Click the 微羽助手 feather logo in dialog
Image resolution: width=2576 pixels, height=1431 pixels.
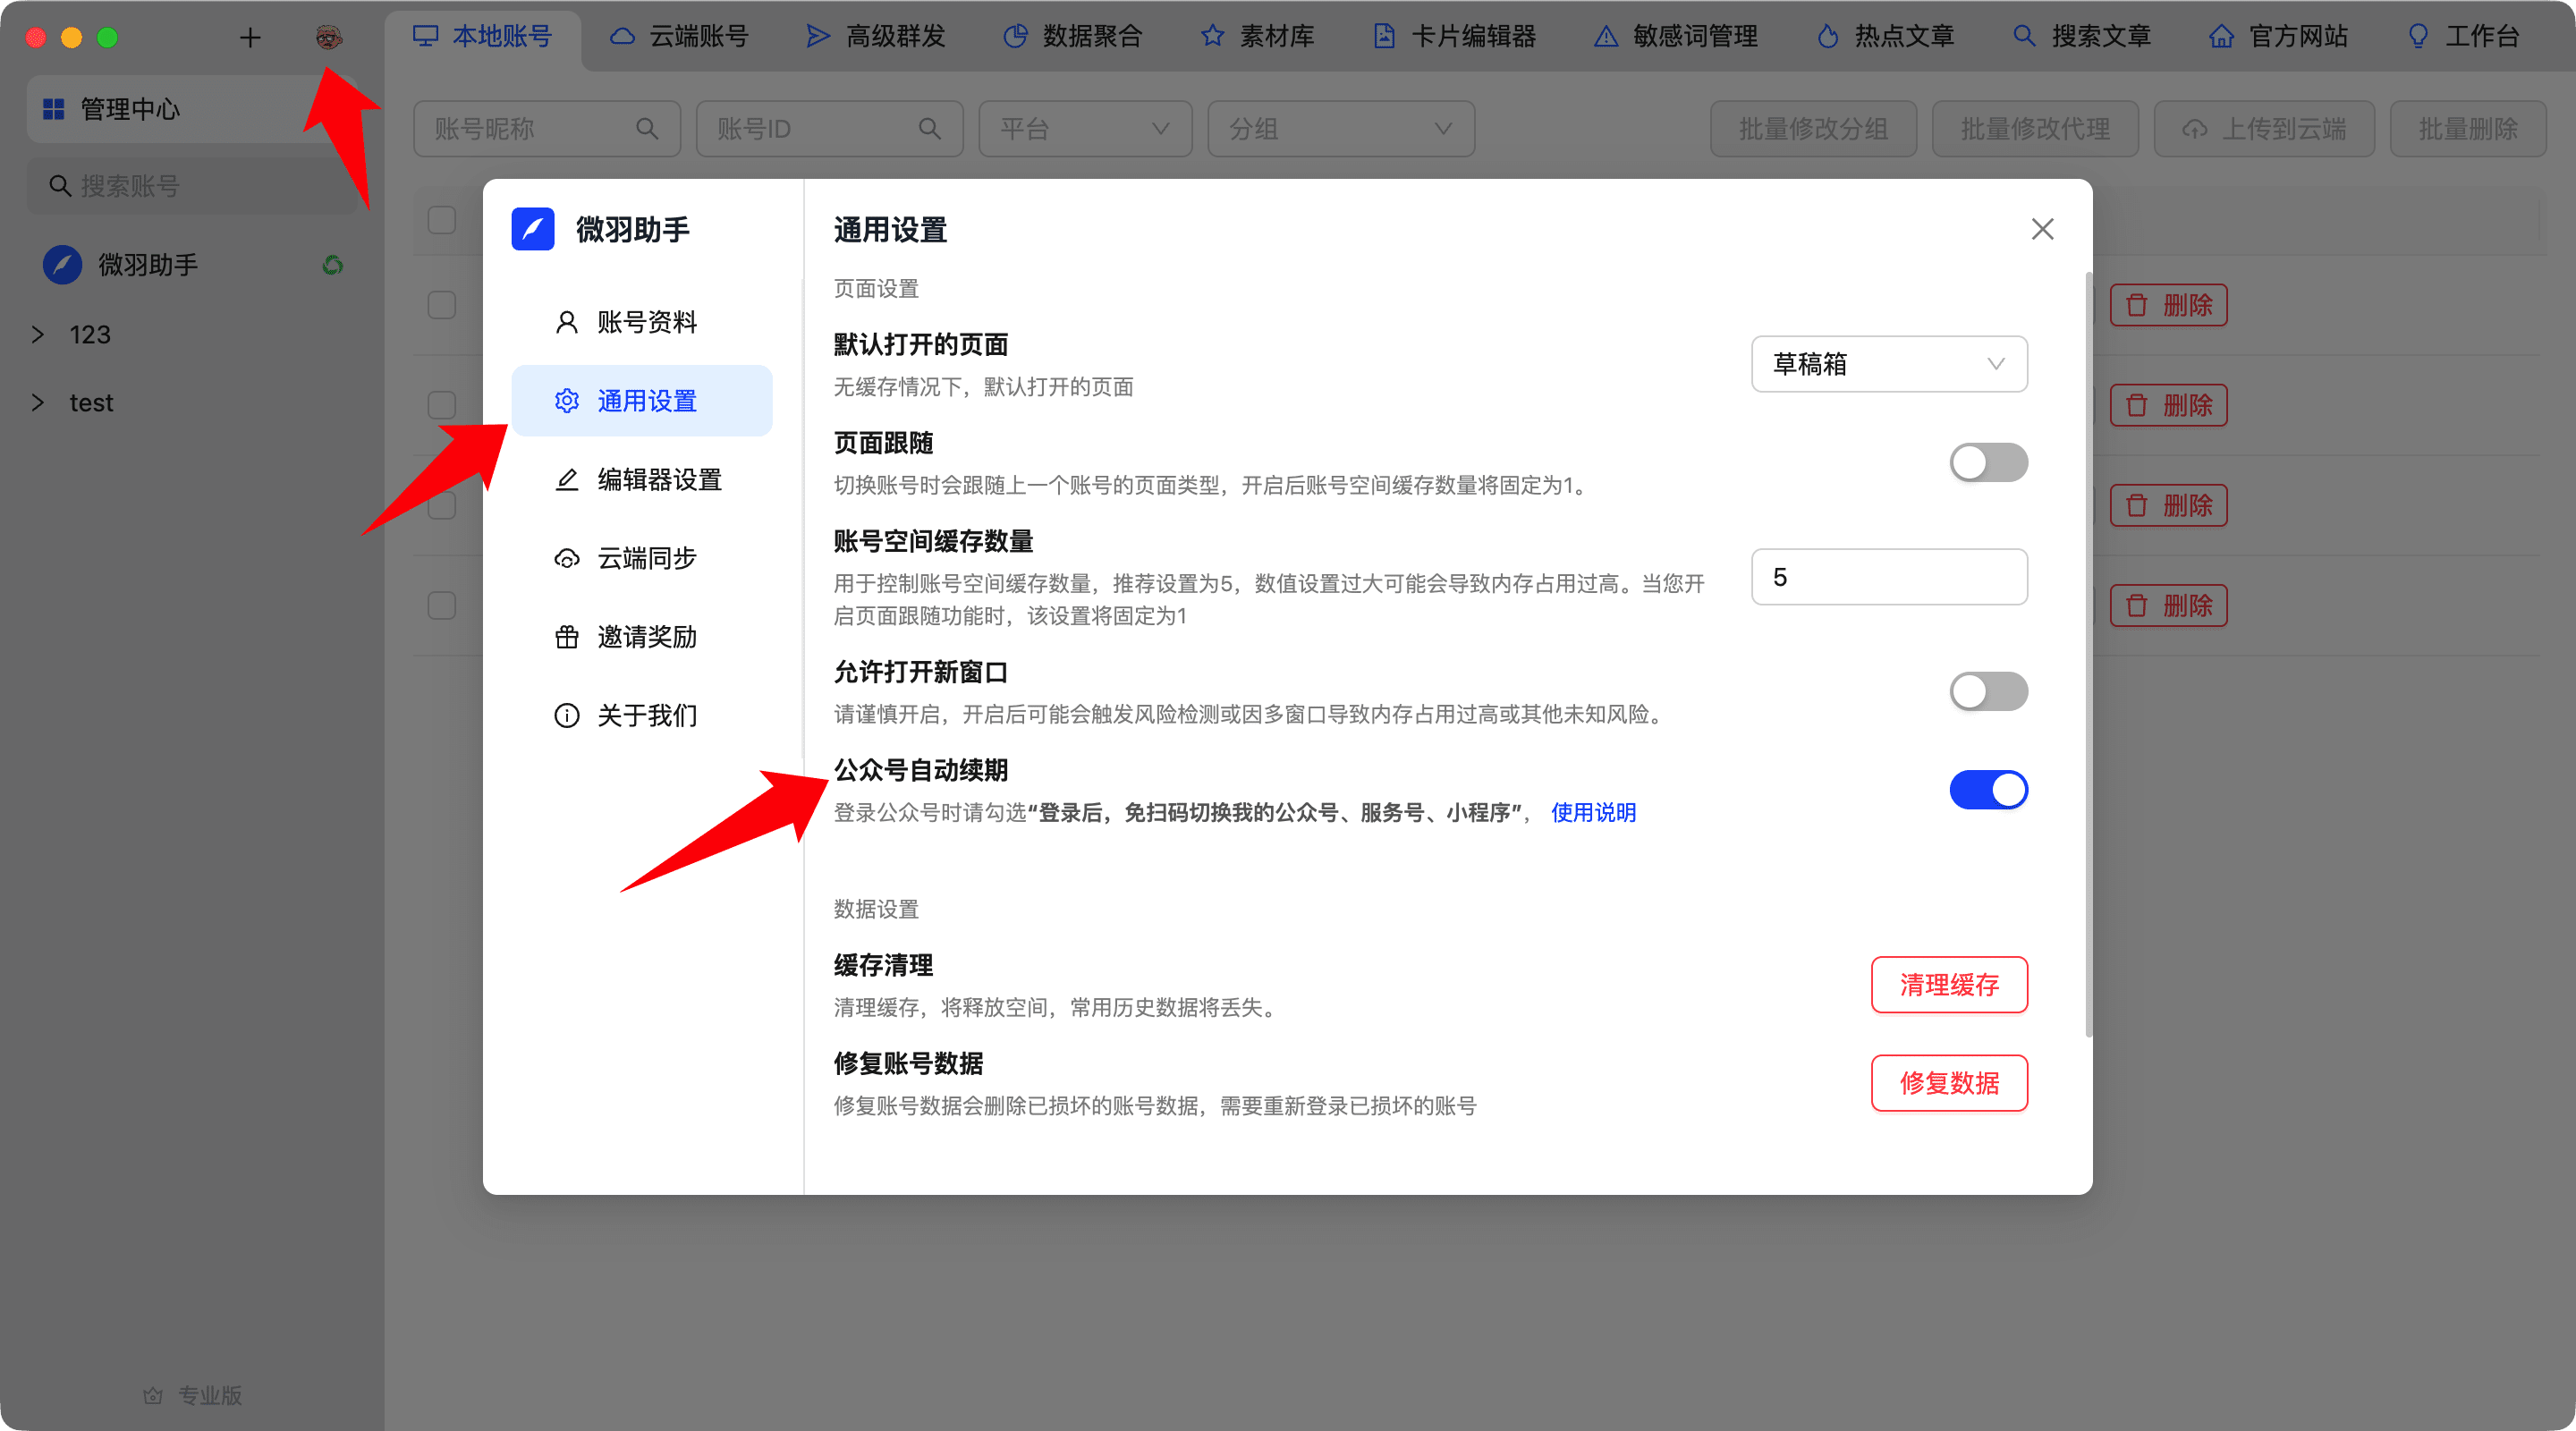pos(533,230)
